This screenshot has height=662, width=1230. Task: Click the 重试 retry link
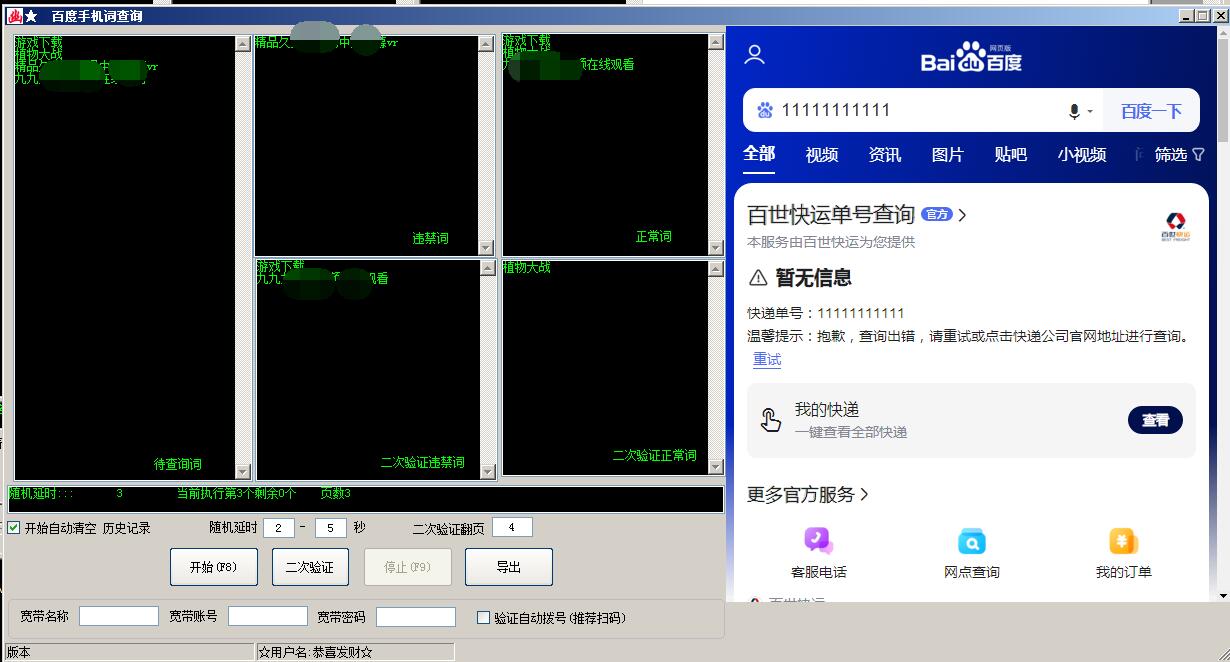[767, 360]
